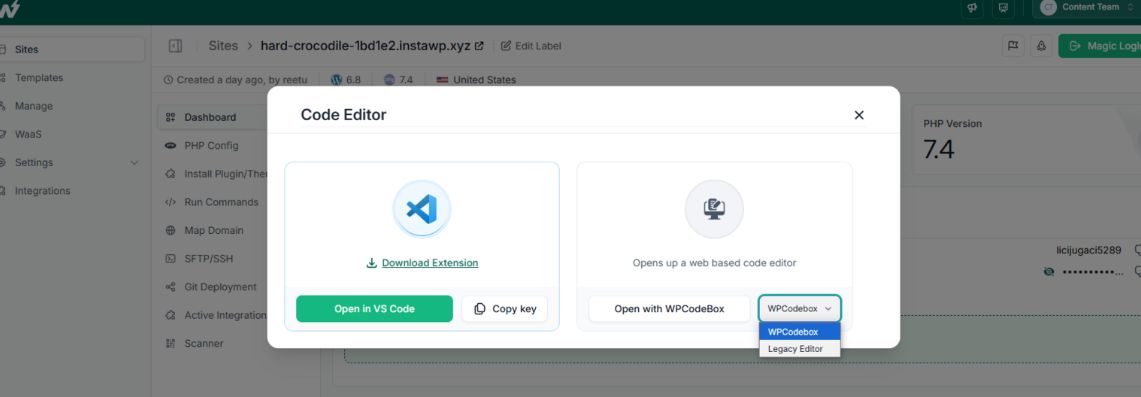Click Dashboard grid icon
This screenshot has width=1141, height=397.
170,117
